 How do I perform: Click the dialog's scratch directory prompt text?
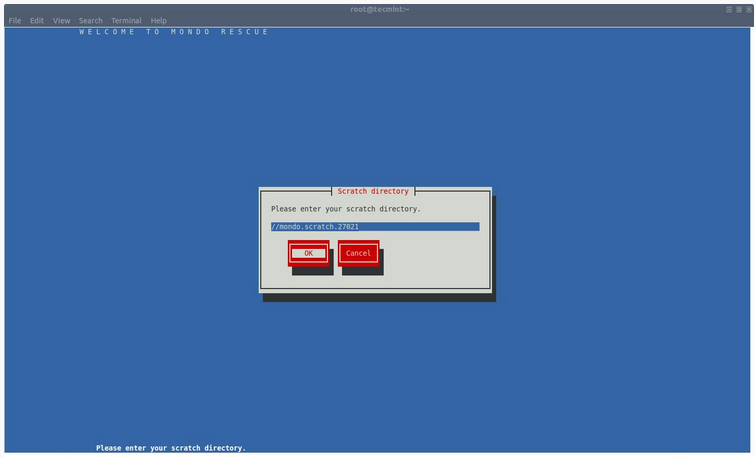(345, 209)
